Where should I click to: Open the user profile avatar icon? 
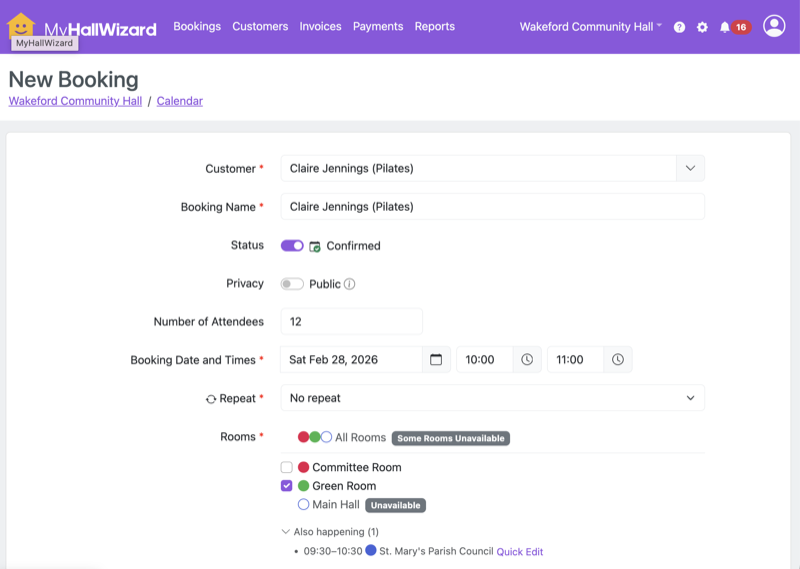[x=773, y=26]
